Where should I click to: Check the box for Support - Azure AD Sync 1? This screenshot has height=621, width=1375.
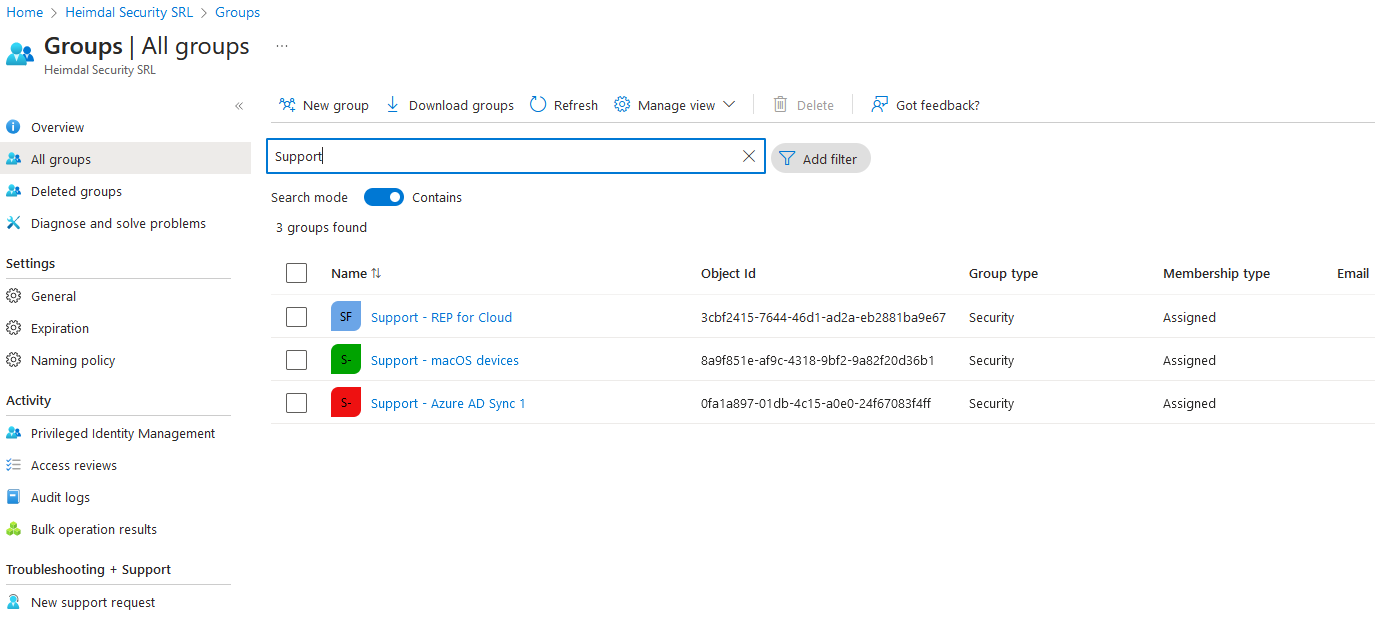coord(296,403)
